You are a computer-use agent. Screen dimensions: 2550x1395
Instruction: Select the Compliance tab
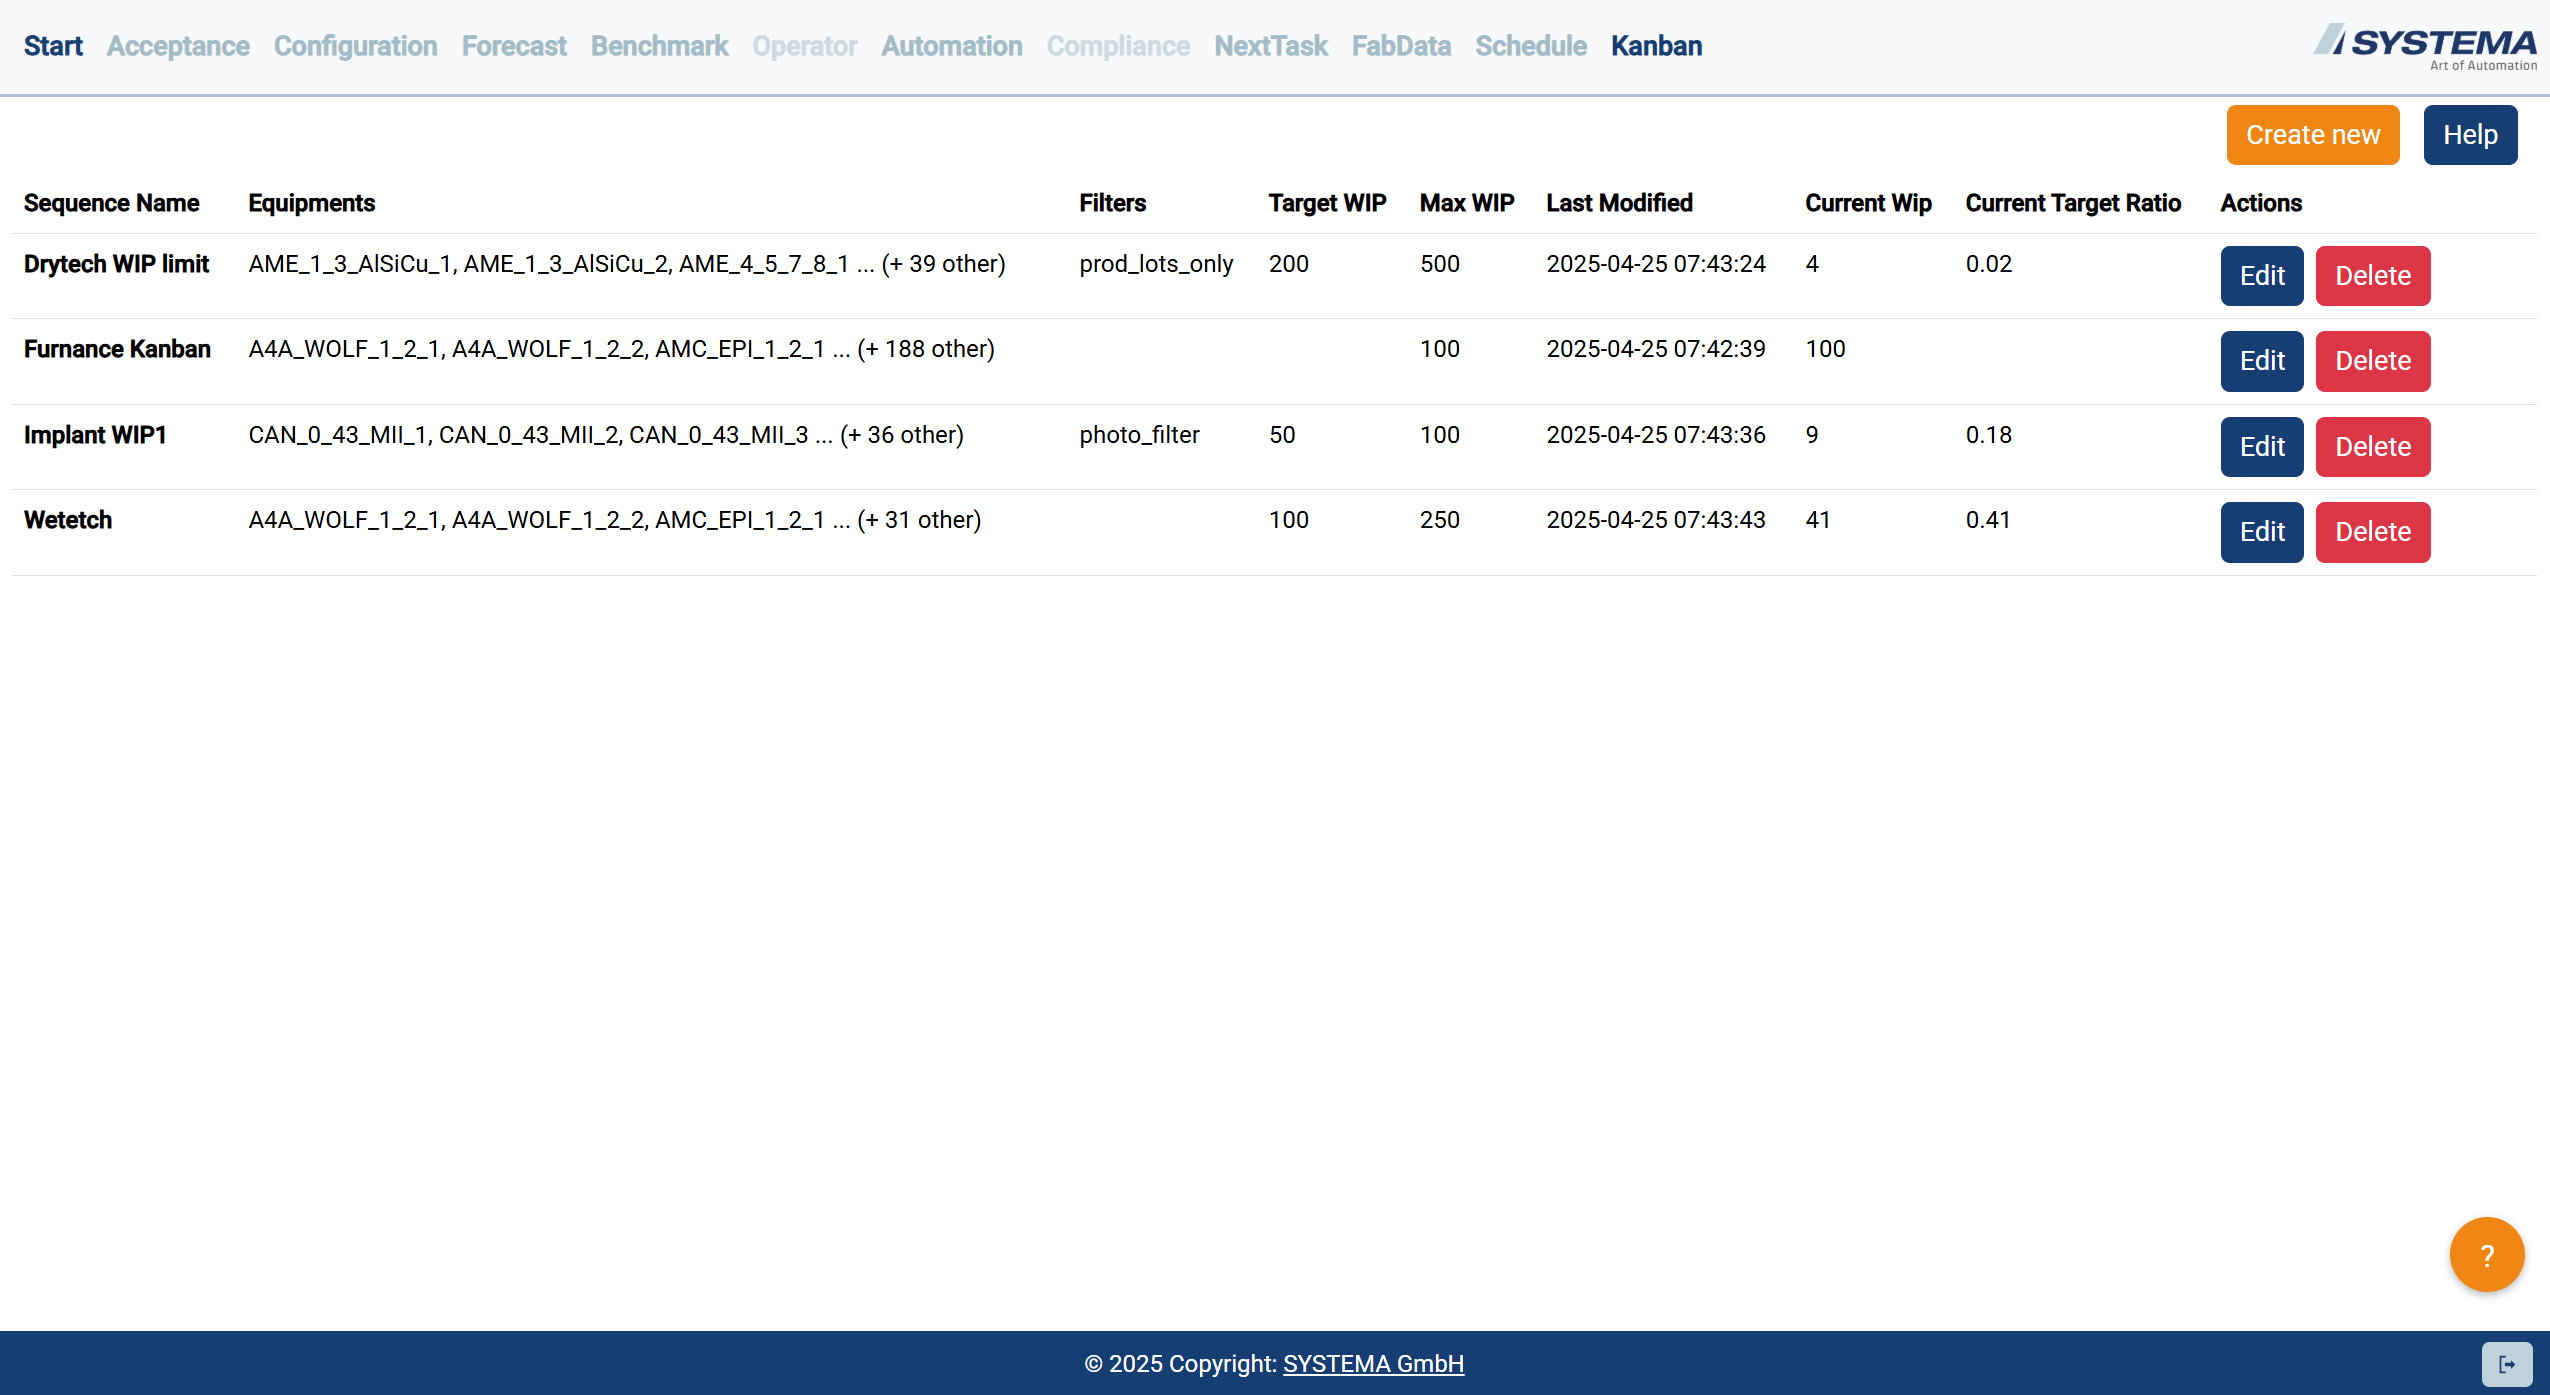[1118, 46]
